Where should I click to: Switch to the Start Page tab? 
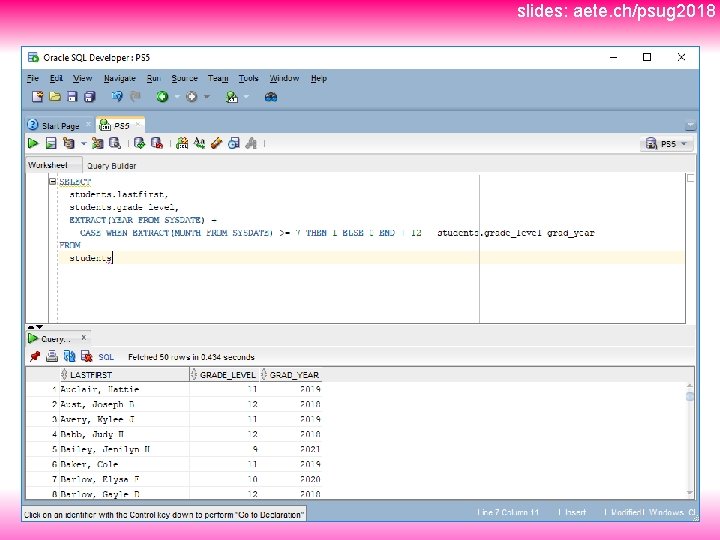tap(60, 126)
